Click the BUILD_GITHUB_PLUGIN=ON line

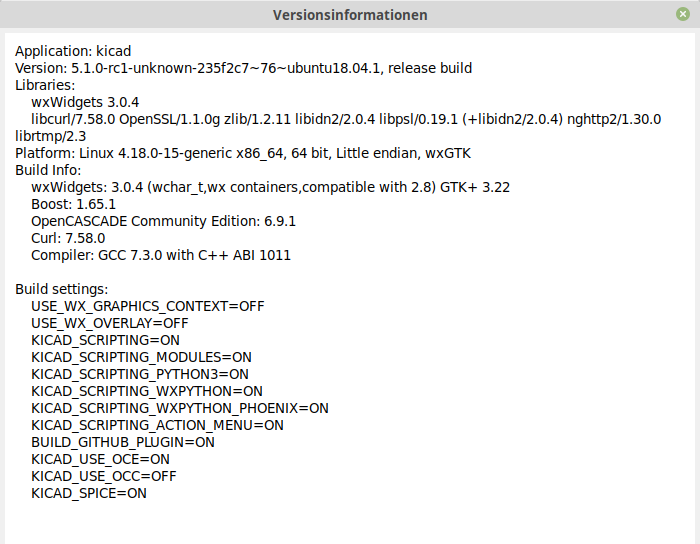tap(123, 442)
